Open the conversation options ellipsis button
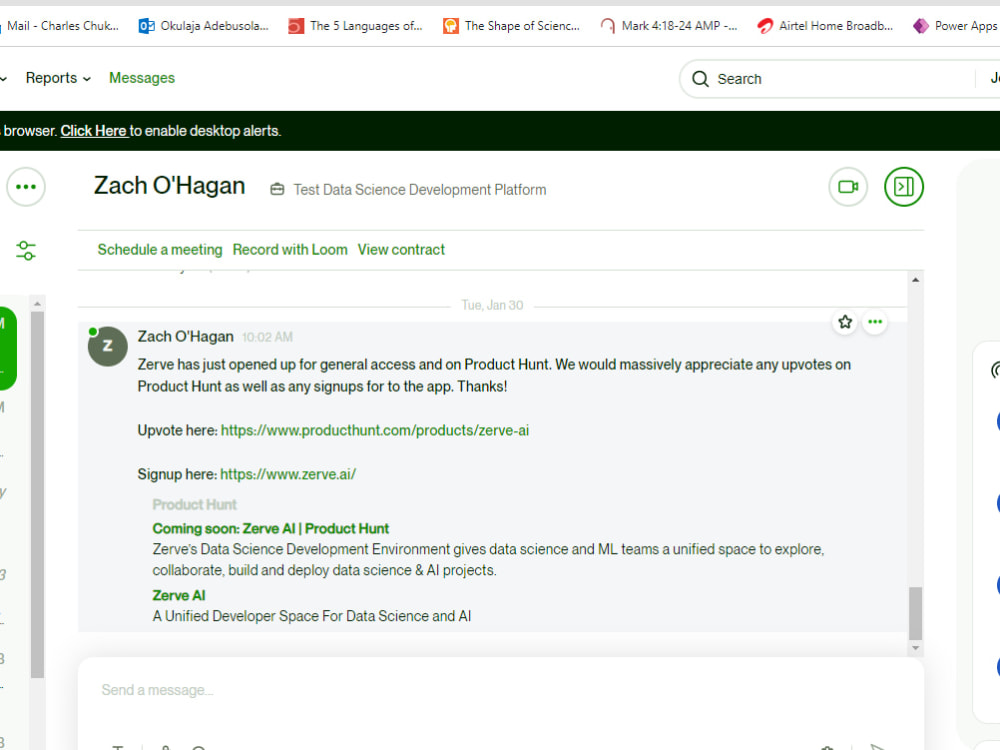Viewport: 1000px width, 750px height. (x=26, y=187)
